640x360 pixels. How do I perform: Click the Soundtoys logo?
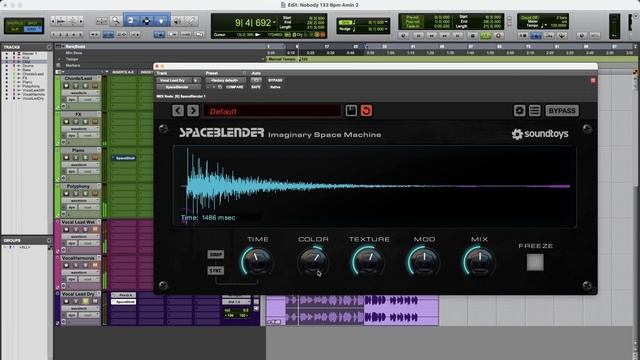click(x=540, y=134)
